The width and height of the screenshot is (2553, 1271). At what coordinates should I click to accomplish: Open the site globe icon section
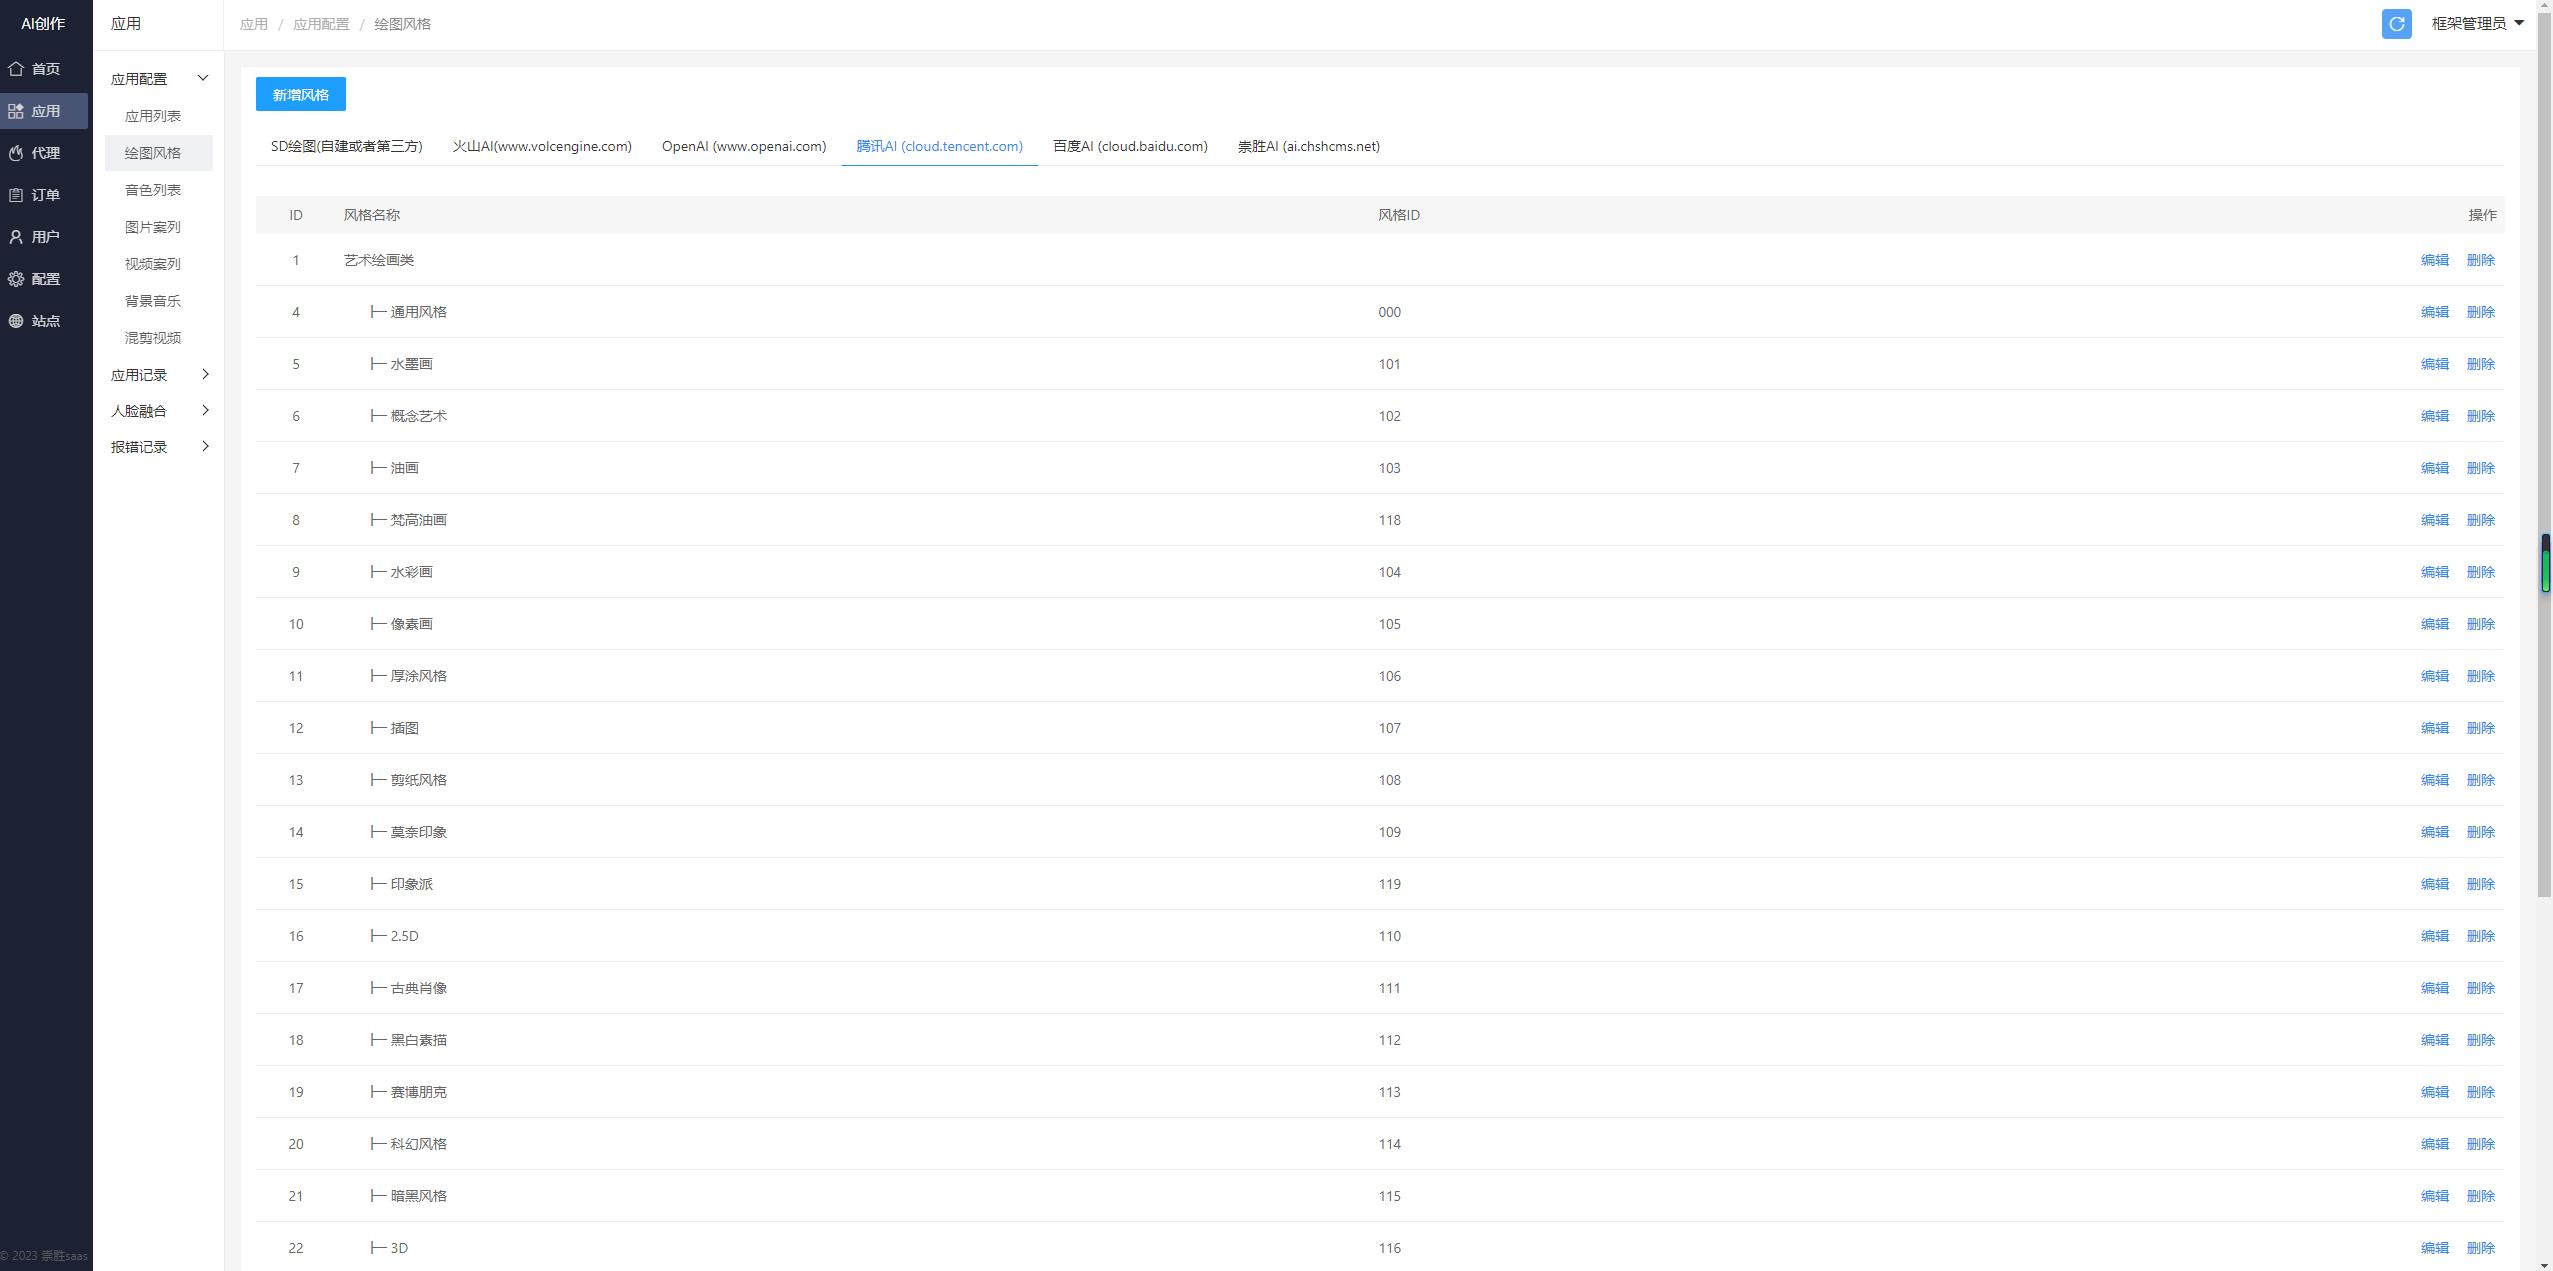[x=16, y=321]
